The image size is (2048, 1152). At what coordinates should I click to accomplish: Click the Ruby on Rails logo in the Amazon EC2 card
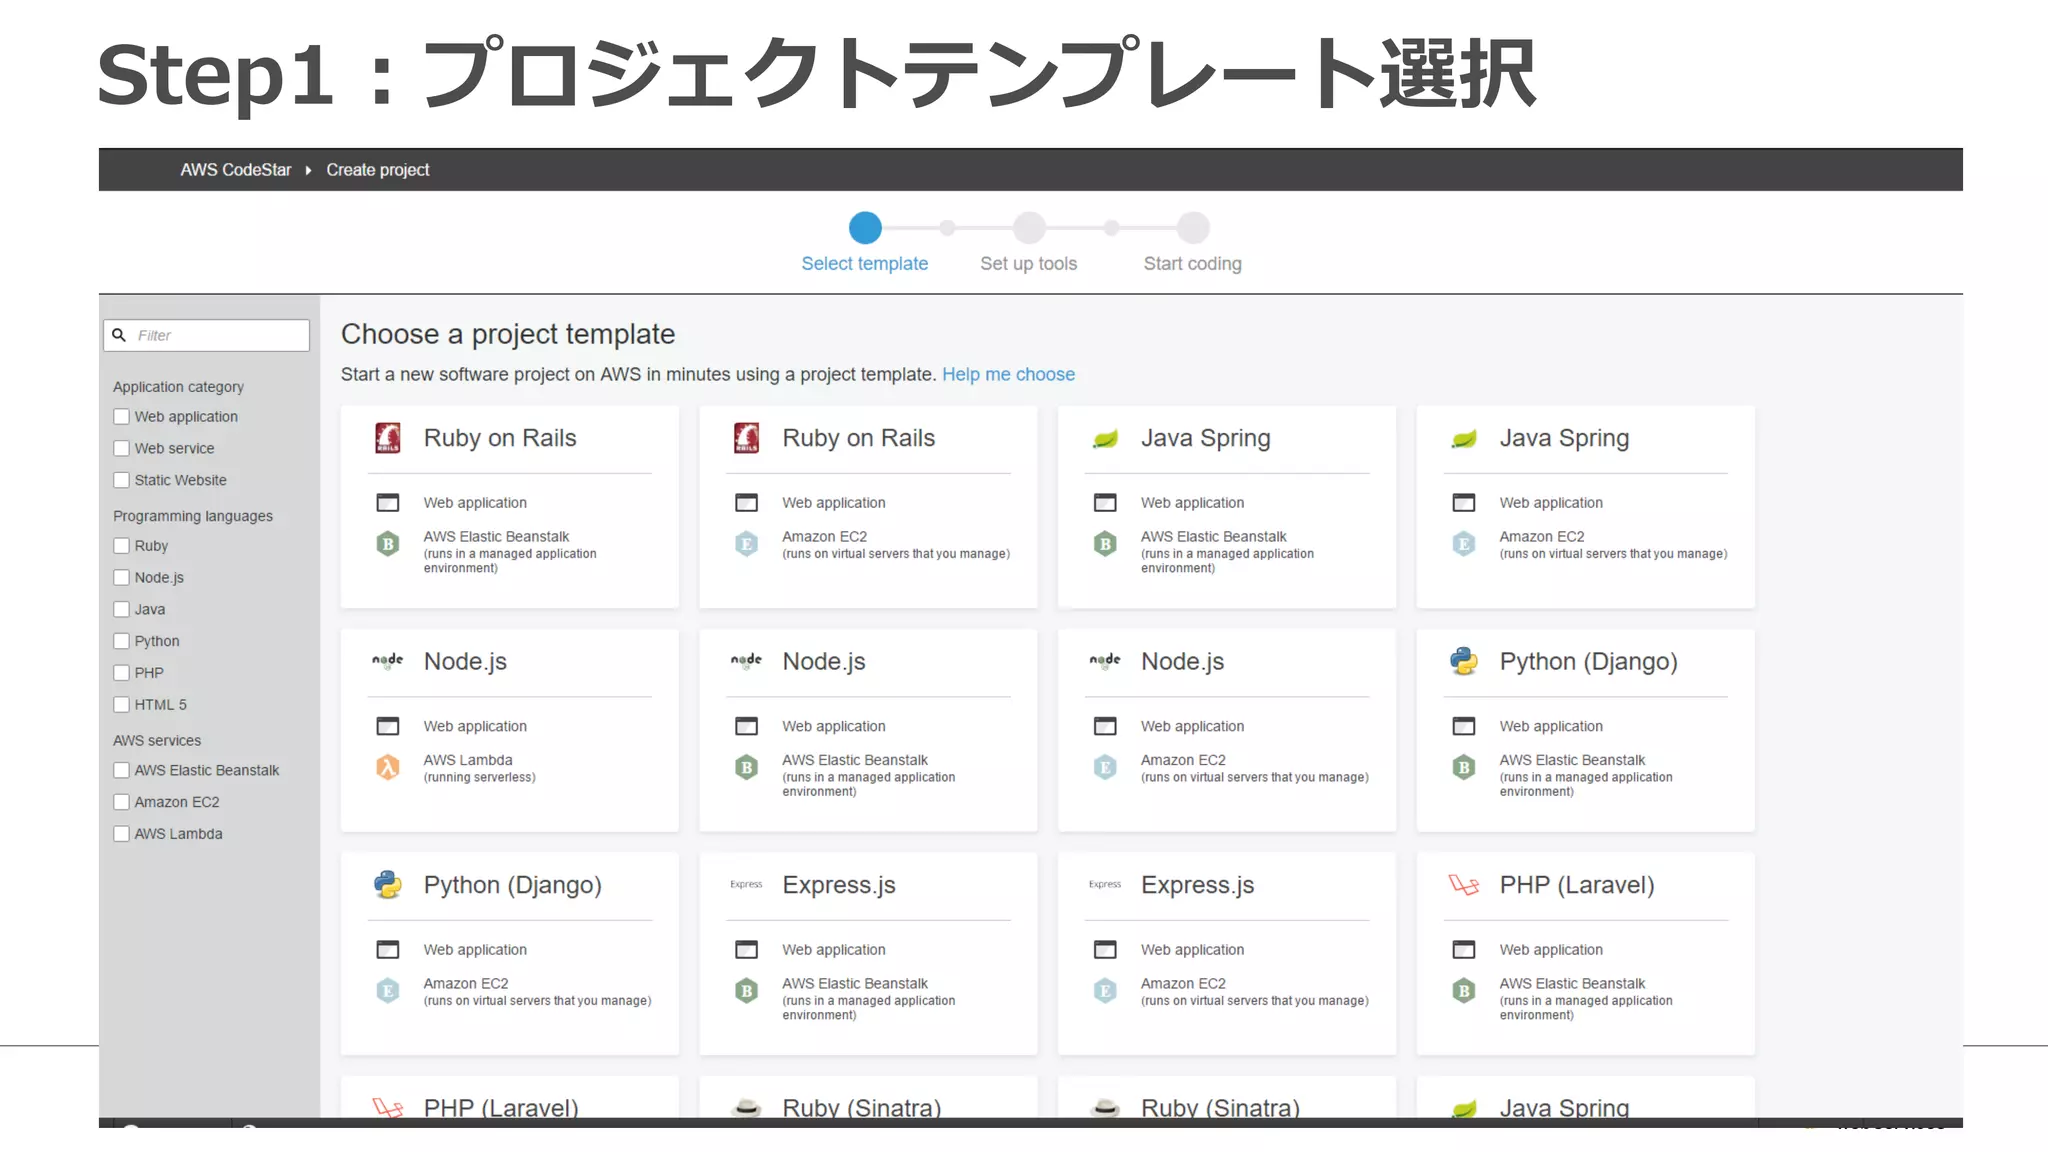[746, 438]
